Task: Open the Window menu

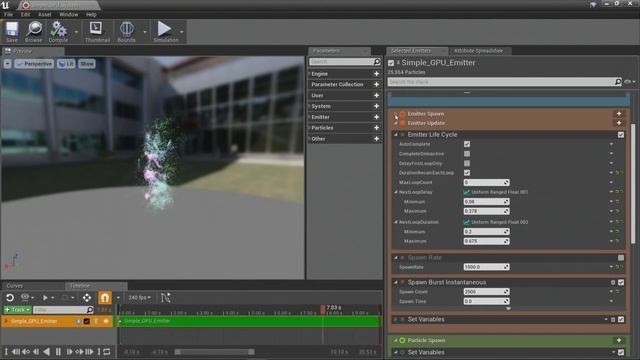Action: click(x=69, y=14)
